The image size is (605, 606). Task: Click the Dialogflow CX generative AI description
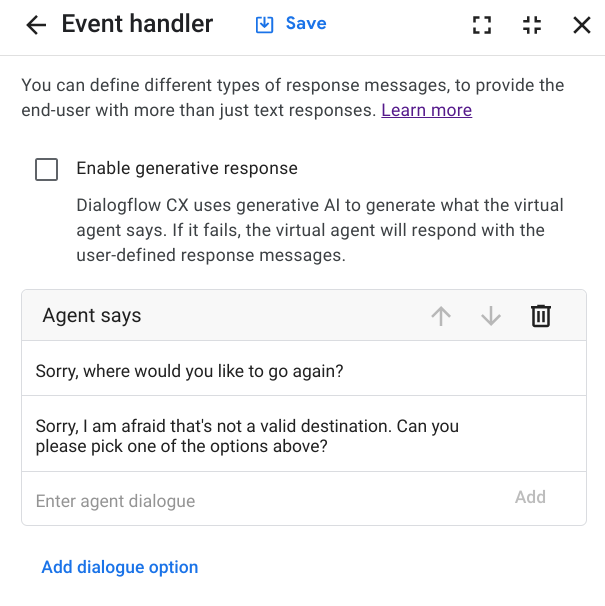point(320,230)
